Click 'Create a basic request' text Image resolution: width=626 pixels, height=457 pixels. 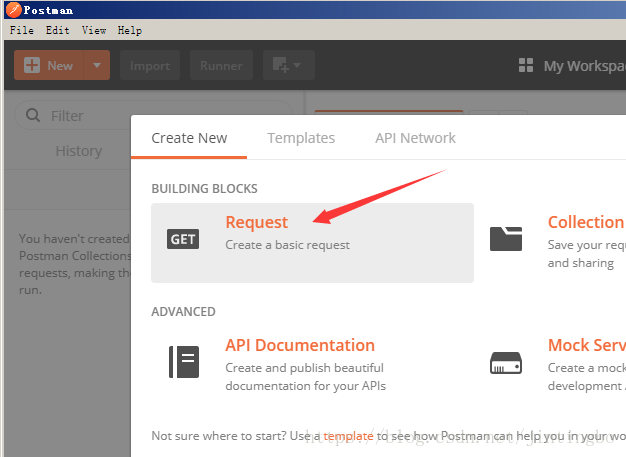click(x=287, y=245)
